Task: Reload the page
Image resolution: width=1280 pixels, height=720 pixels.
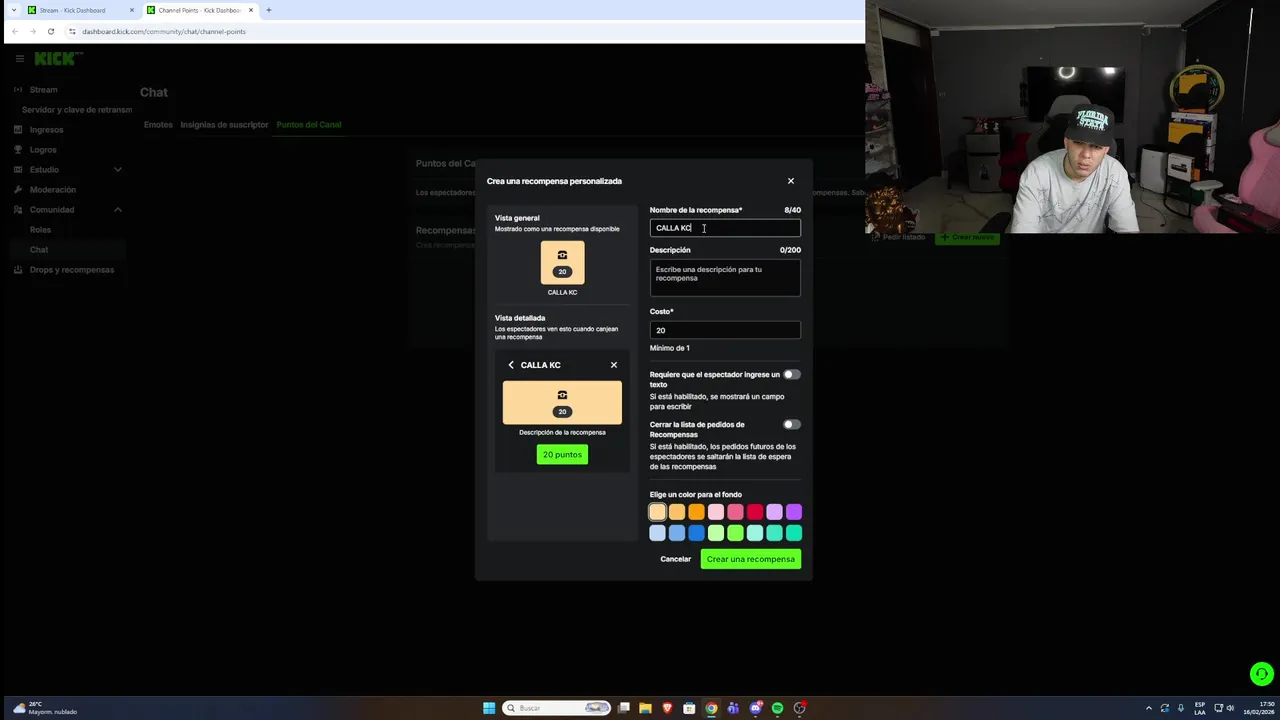Action: (x=51, y=31)
